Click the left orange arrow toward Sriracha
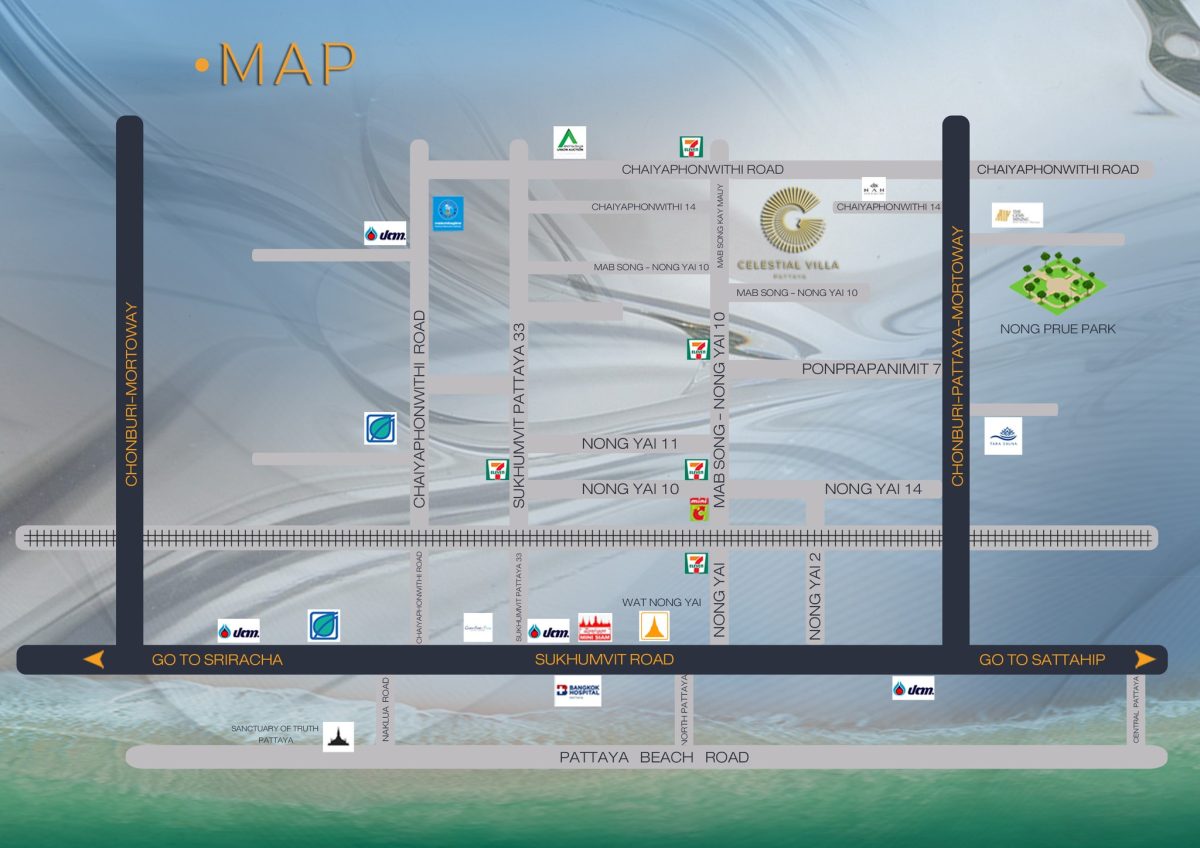This screenshot has width=1200, height=848. 94,659
